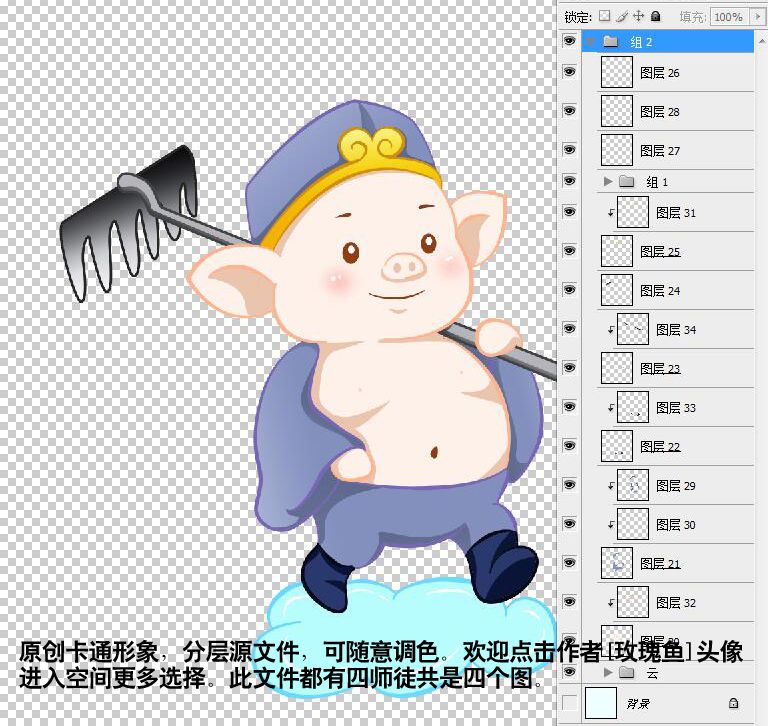This screenshot has width=768, height=726.
Task: Click the clipping mask arrow on 图层 30
Action: click(611, 525)
